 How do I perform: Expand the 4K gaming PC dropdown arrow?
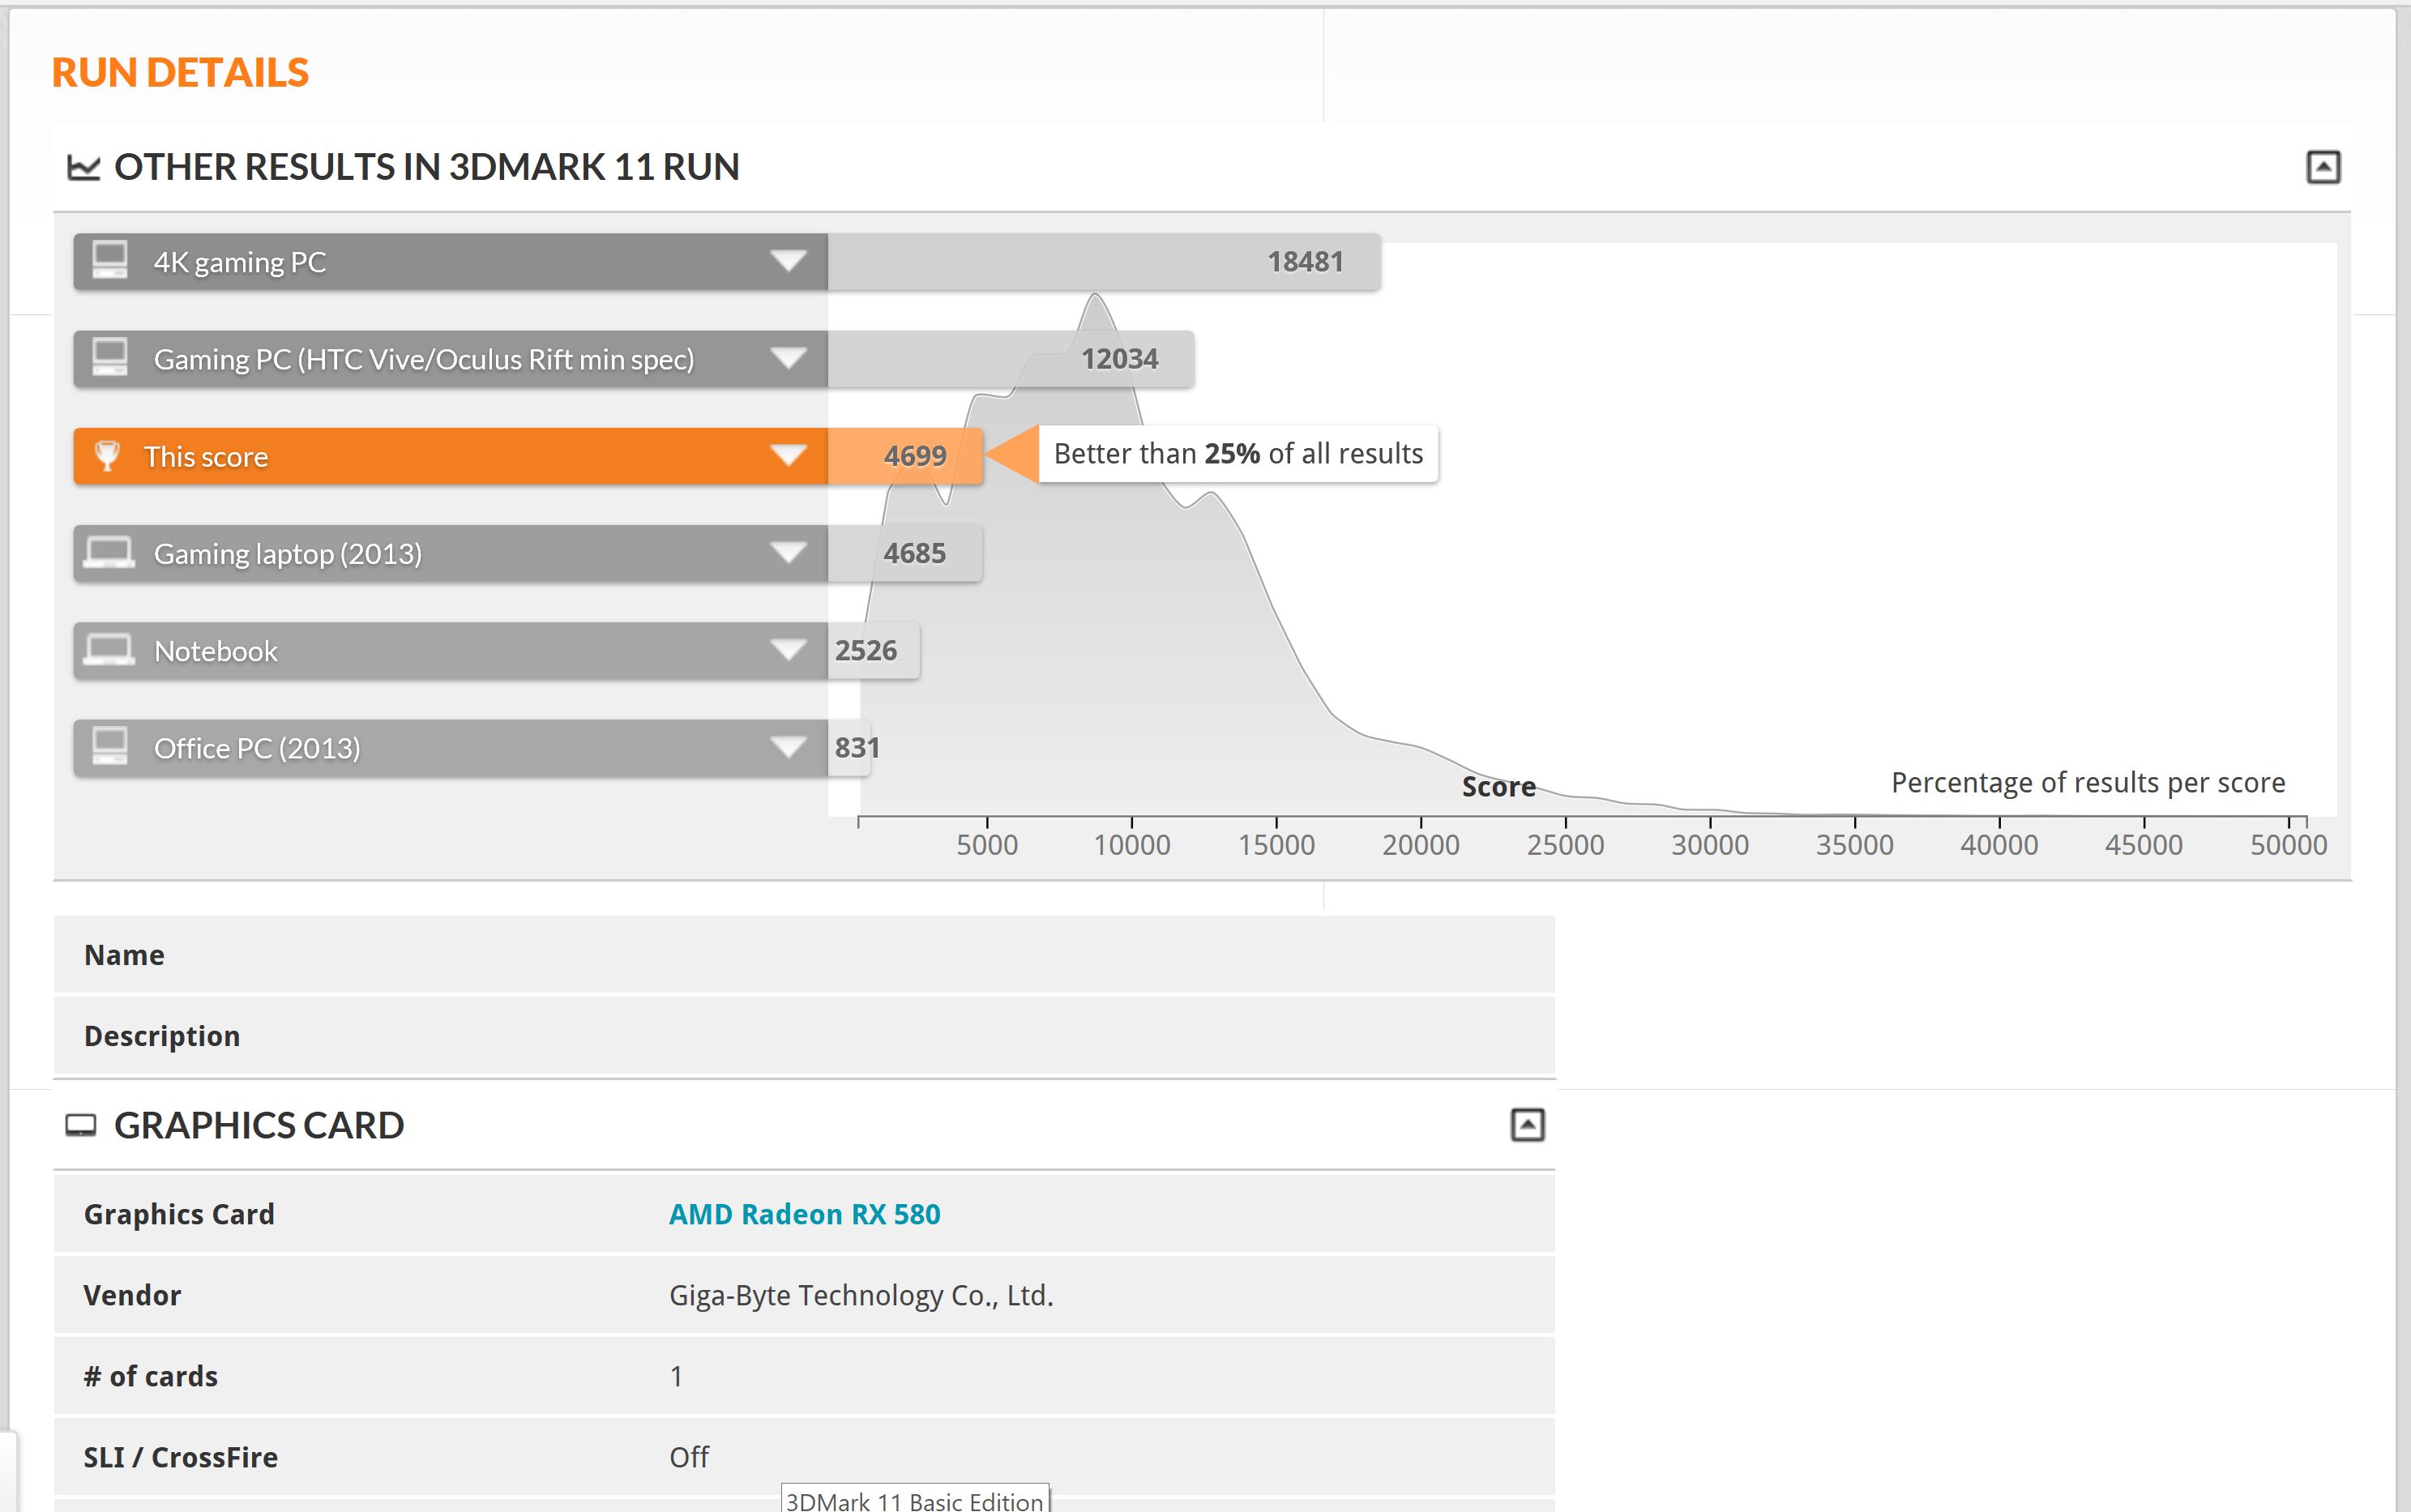[x=788, y=261]
